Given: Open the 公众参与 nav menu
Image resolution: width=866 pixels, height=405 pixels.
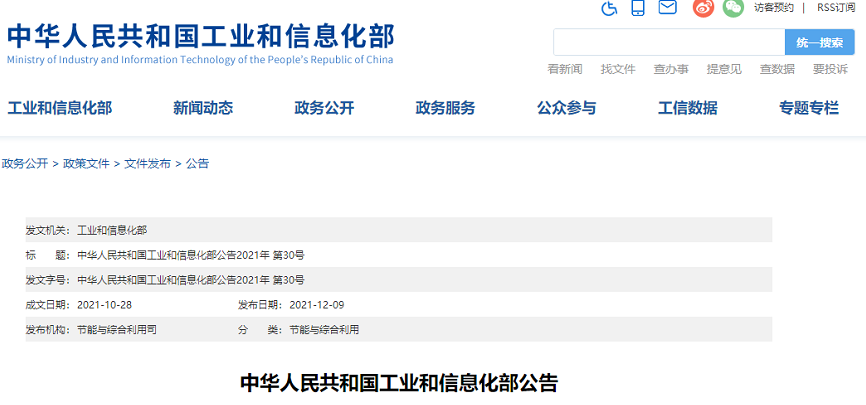Looking at the screenshot, I should [567, 108].
